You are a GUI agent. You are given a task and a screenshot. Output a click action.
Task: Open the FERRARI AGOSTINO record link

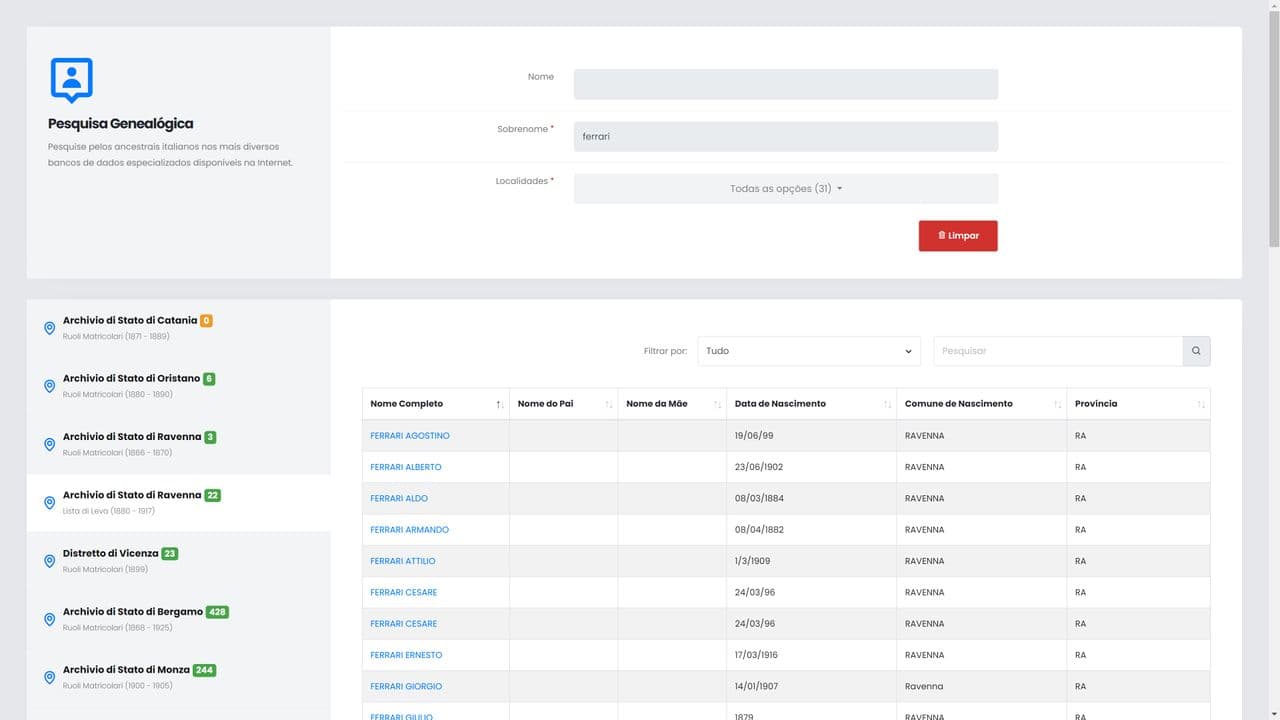410,436
